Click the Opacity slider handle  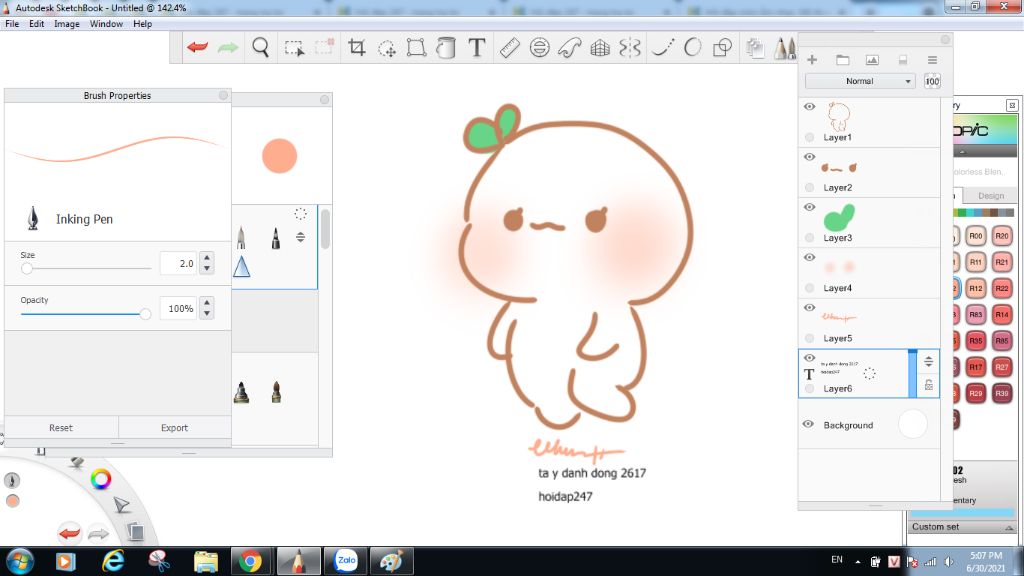pyautogui.click(x=145, y=314)
